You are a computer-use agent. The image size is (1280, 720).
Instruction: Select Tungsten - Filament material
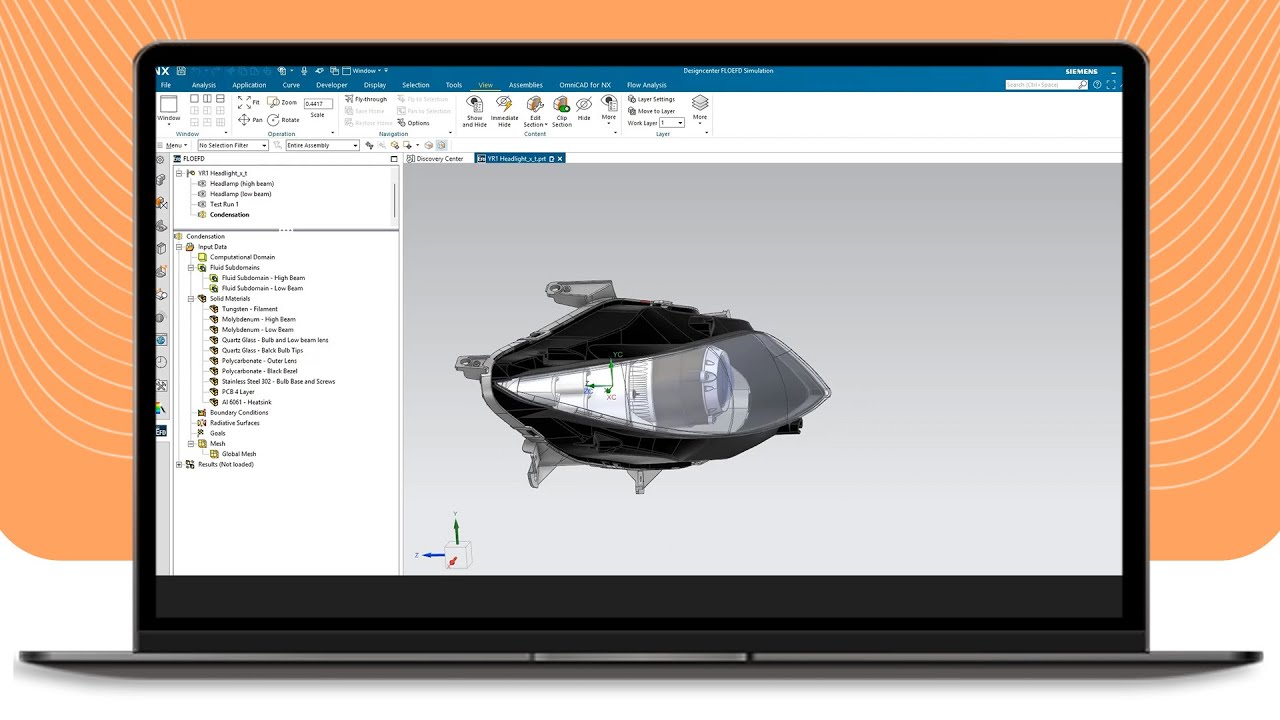(249, 309)
